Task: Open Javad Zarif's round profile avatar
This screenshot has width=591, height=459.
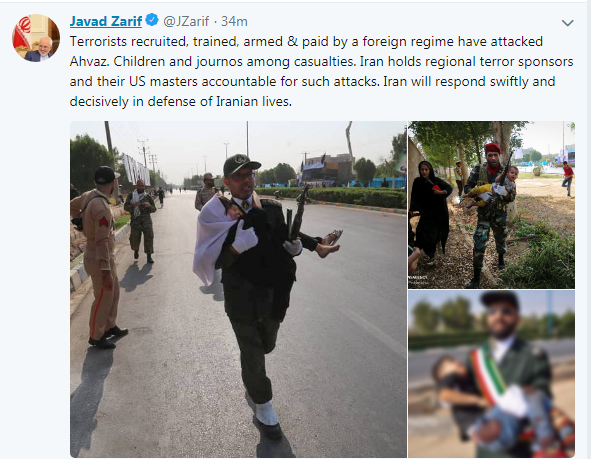Action: click(36, 38)
